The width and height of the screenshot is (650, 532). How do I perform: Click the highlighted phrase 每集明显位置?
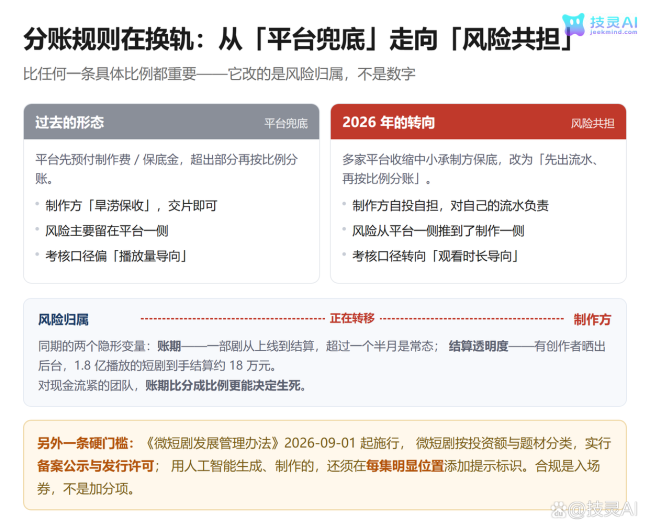[x=405, y=466]
